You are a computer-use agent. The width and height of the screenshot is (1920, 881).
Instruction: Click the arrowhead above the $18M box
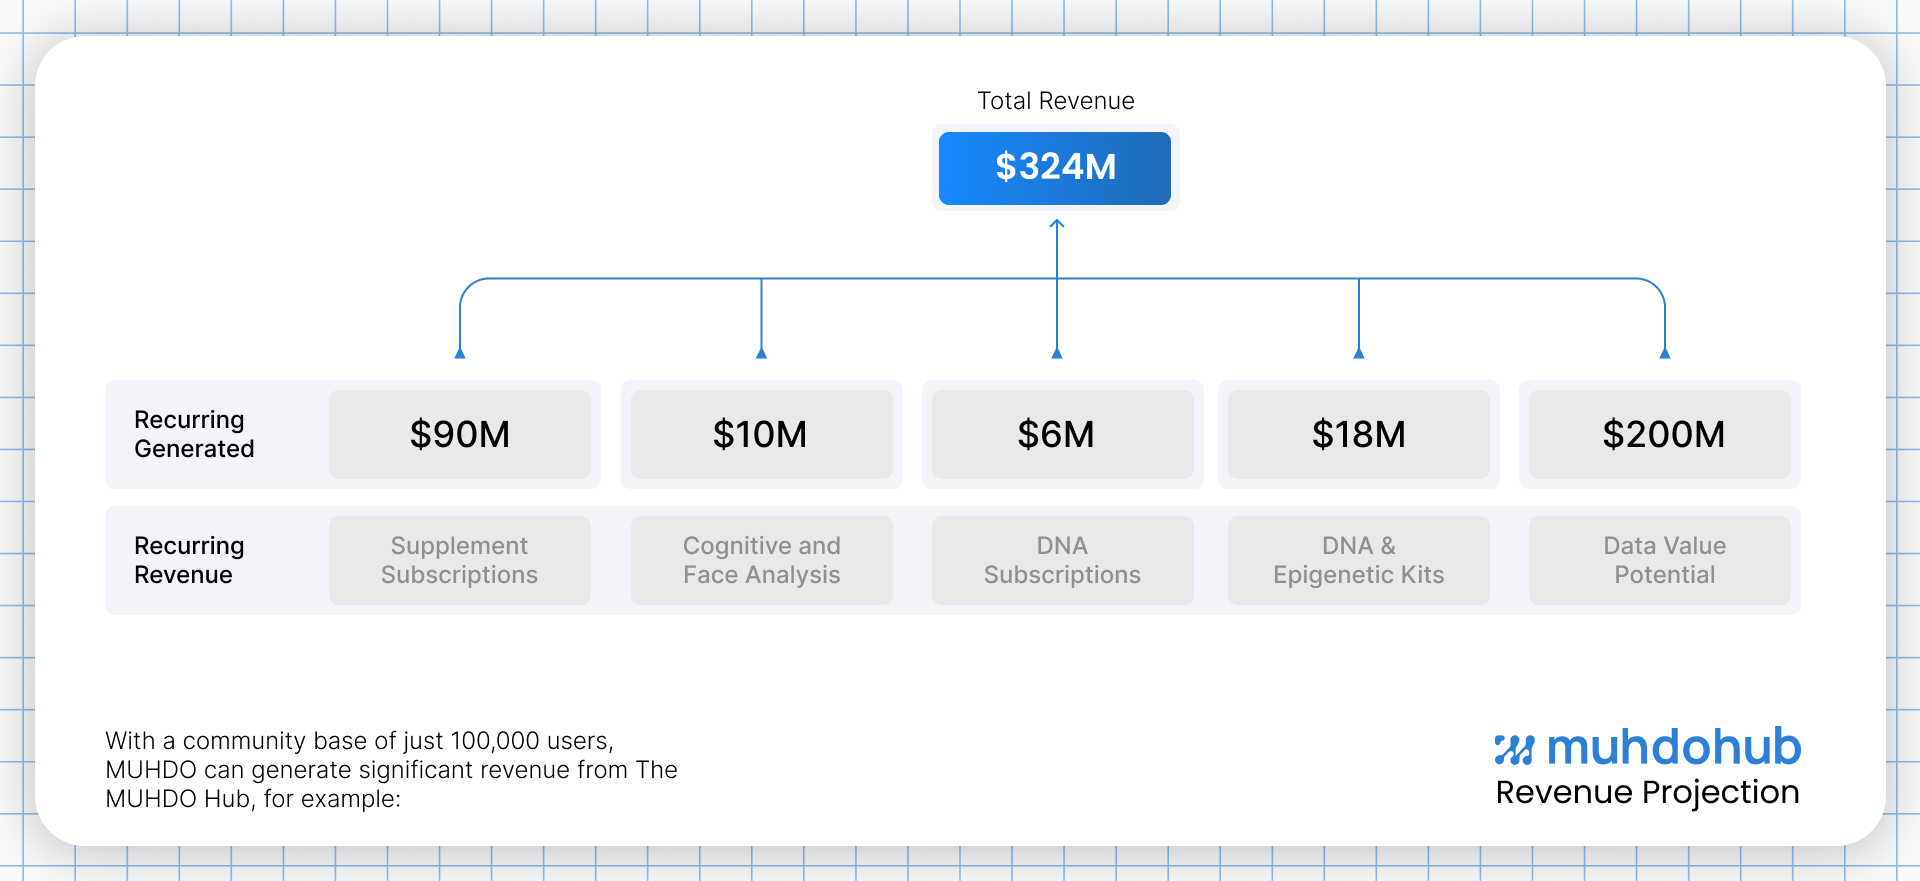pyautogui.click(x=1358, y=352)
